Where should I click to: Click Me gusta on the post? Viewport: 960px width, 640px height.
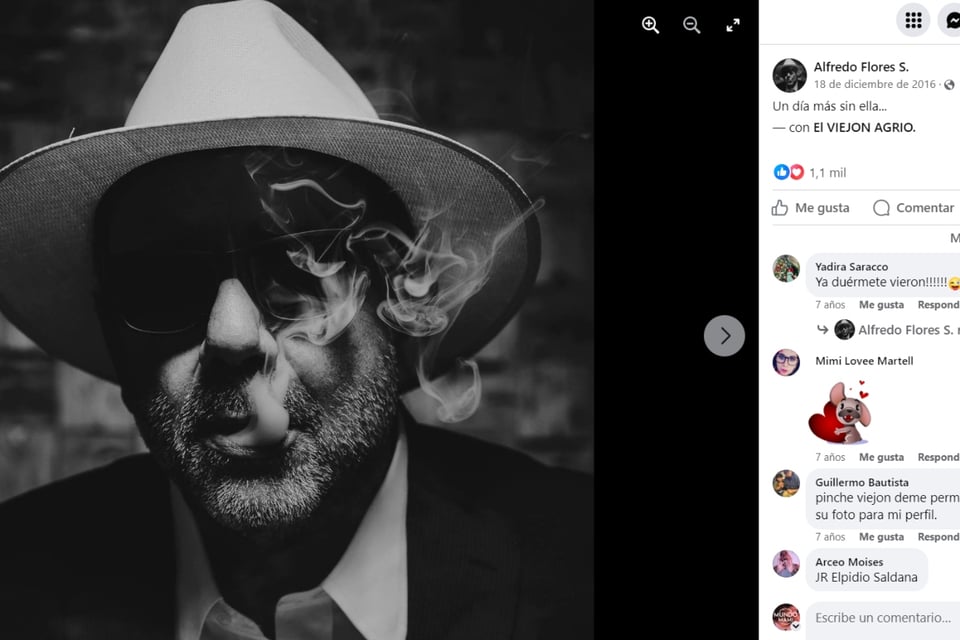[811, 208]
